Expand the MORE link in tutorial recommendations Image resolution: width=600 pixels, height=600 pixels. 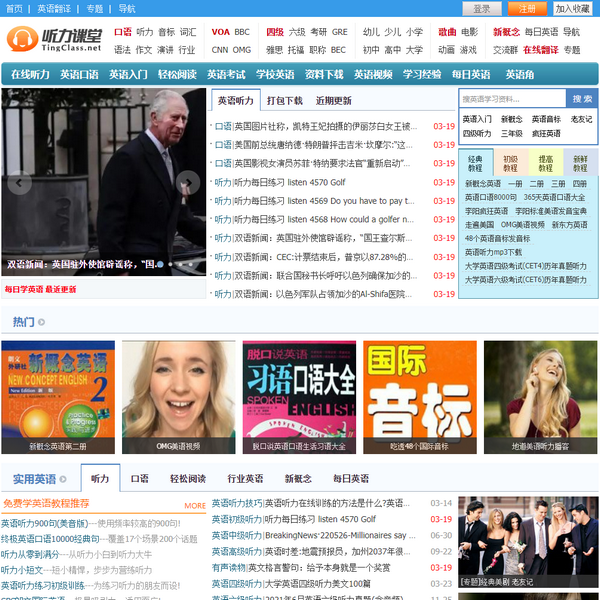click(194, 506)
